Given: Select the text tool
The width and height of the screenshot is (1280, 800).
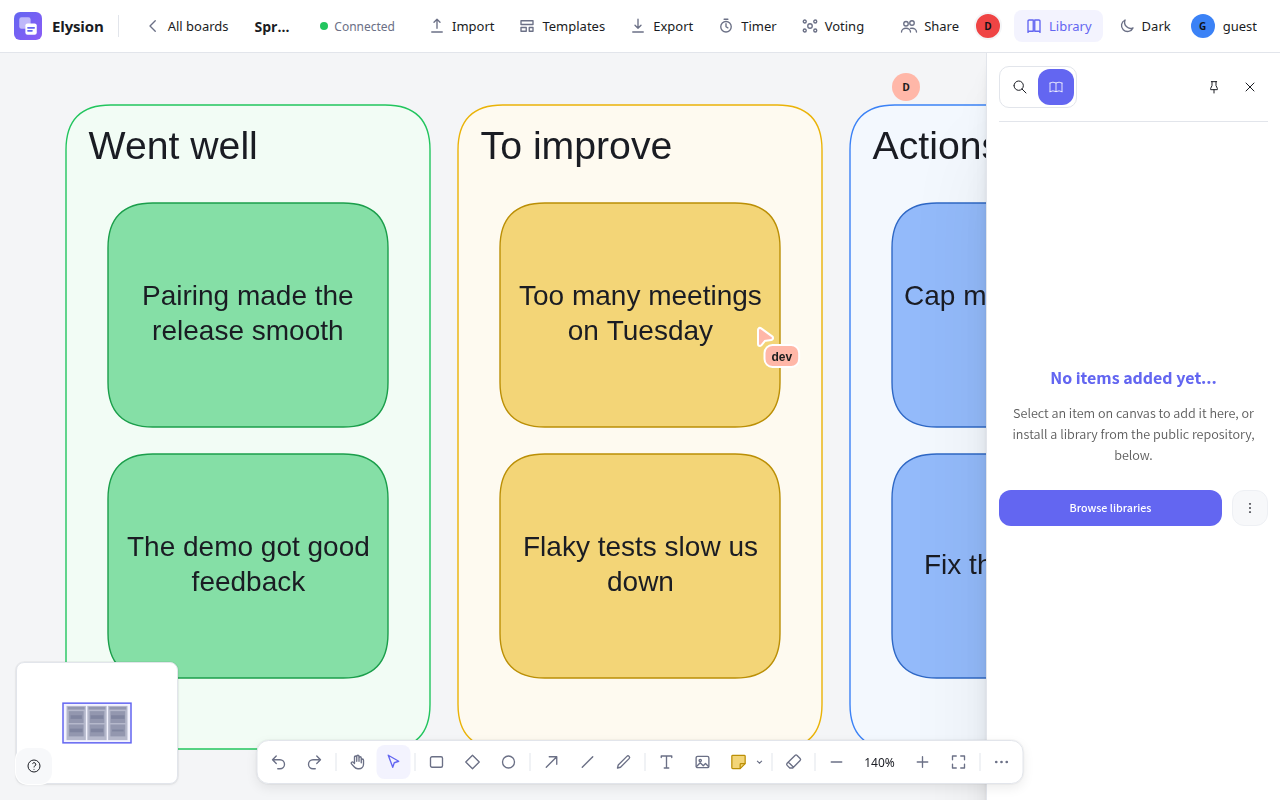Looking at the screenshot, I should 666,762.
